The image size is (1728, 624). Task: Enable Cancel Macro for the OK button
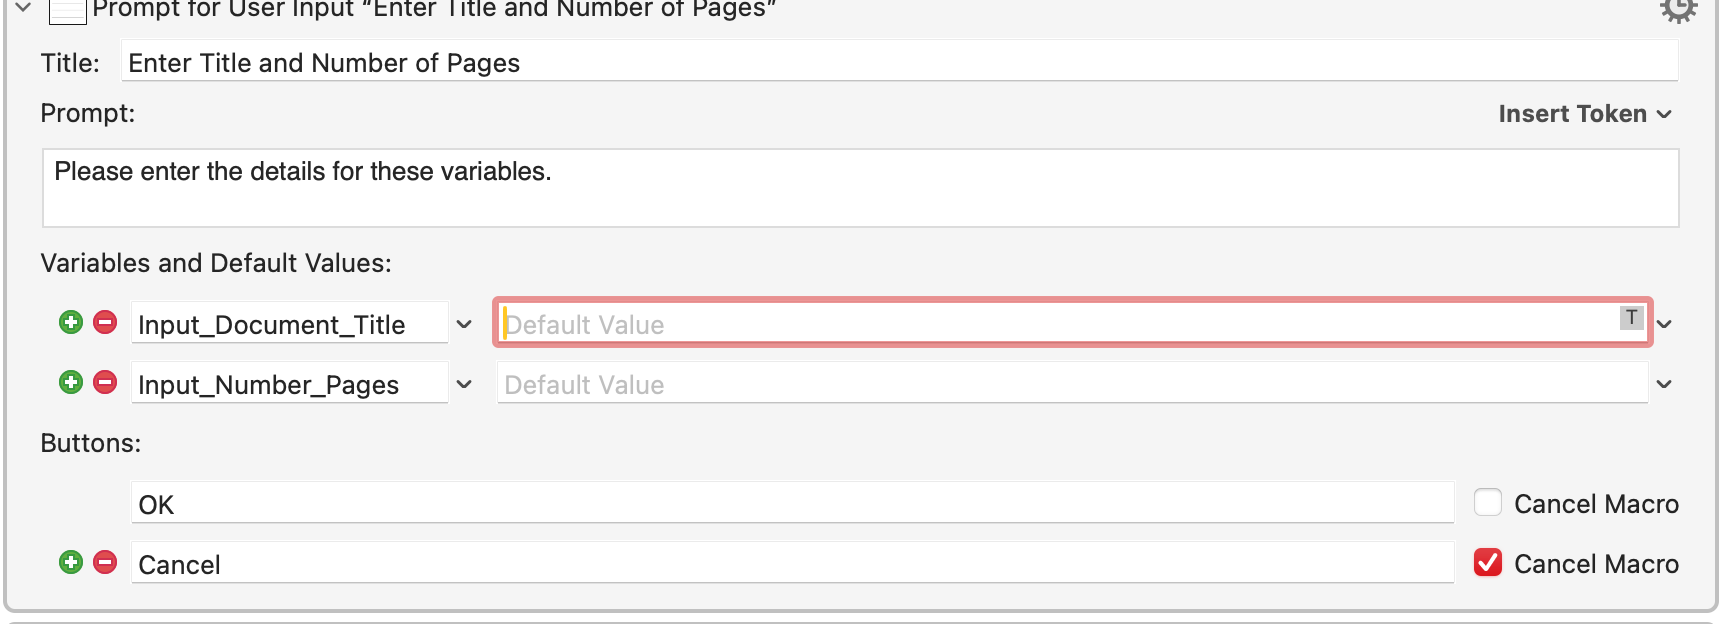(1488, 502)
